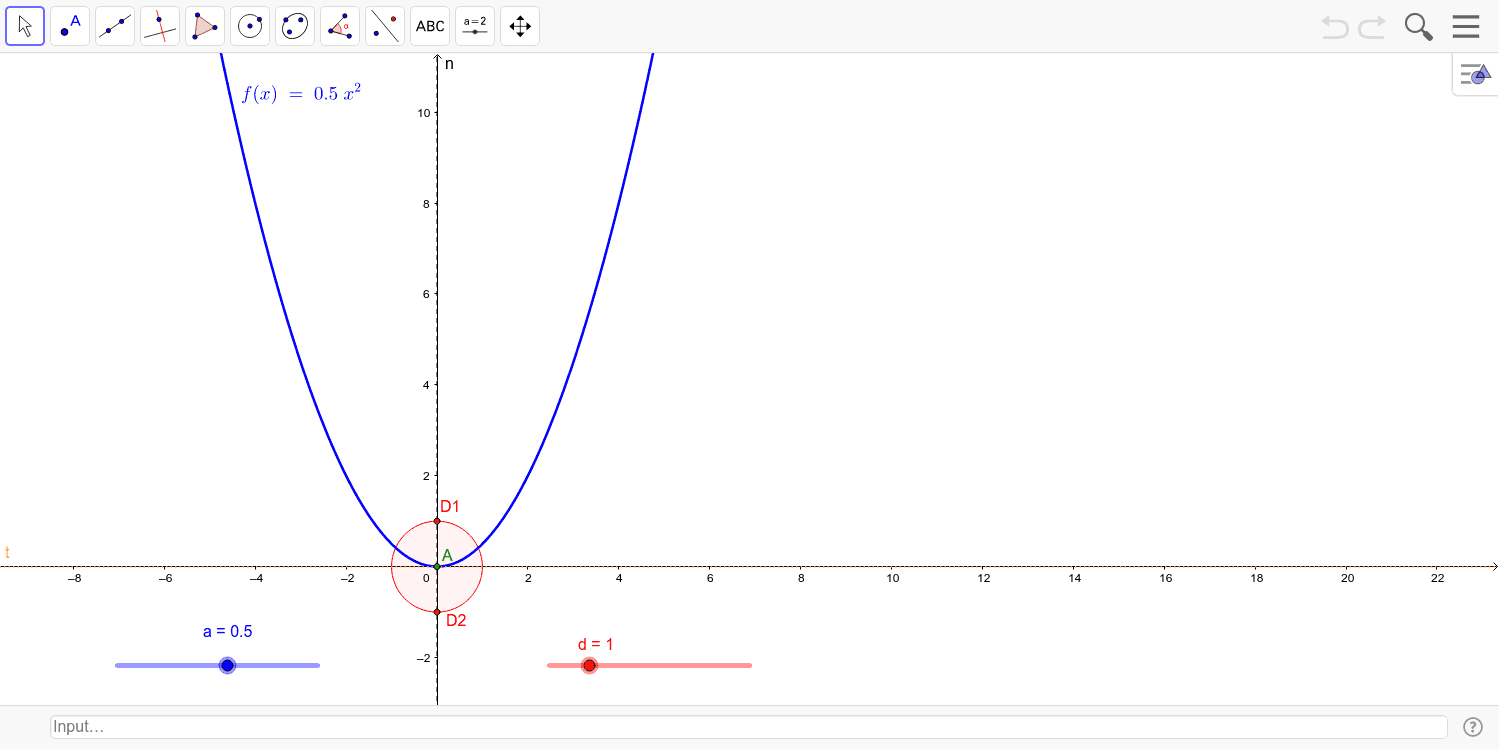Screen dimensions: 1500x750
Task: Select the Line through two points tool
Action: (x=115, y=26)
